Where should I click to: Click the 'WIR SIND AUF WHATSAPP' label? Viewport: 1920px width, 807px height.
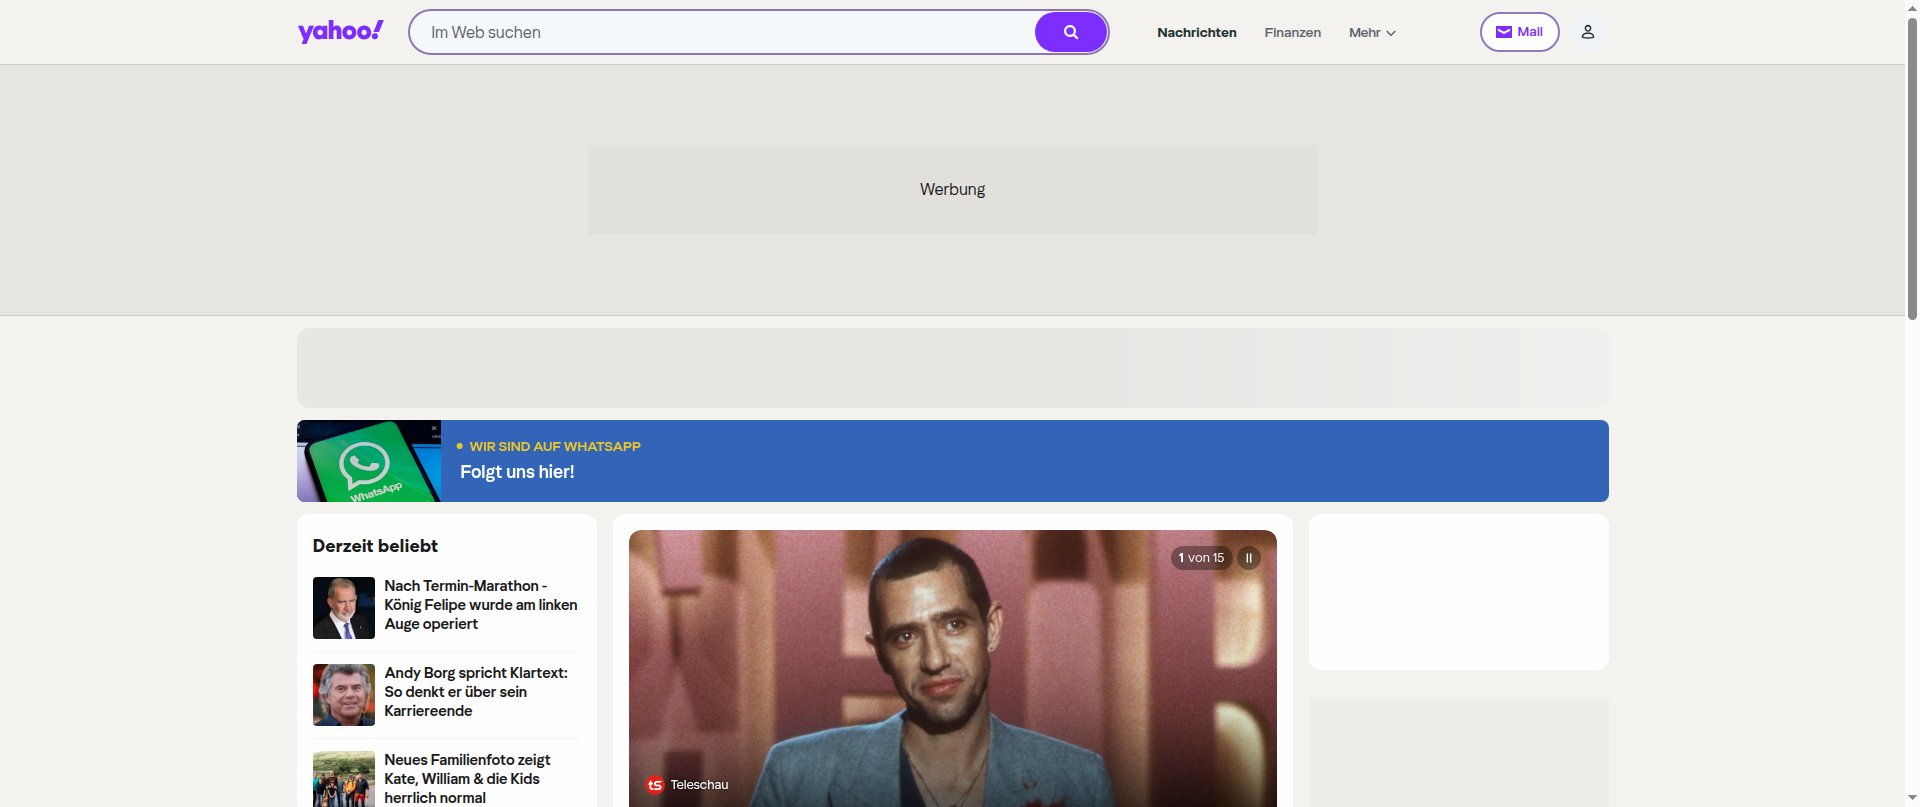555,446
